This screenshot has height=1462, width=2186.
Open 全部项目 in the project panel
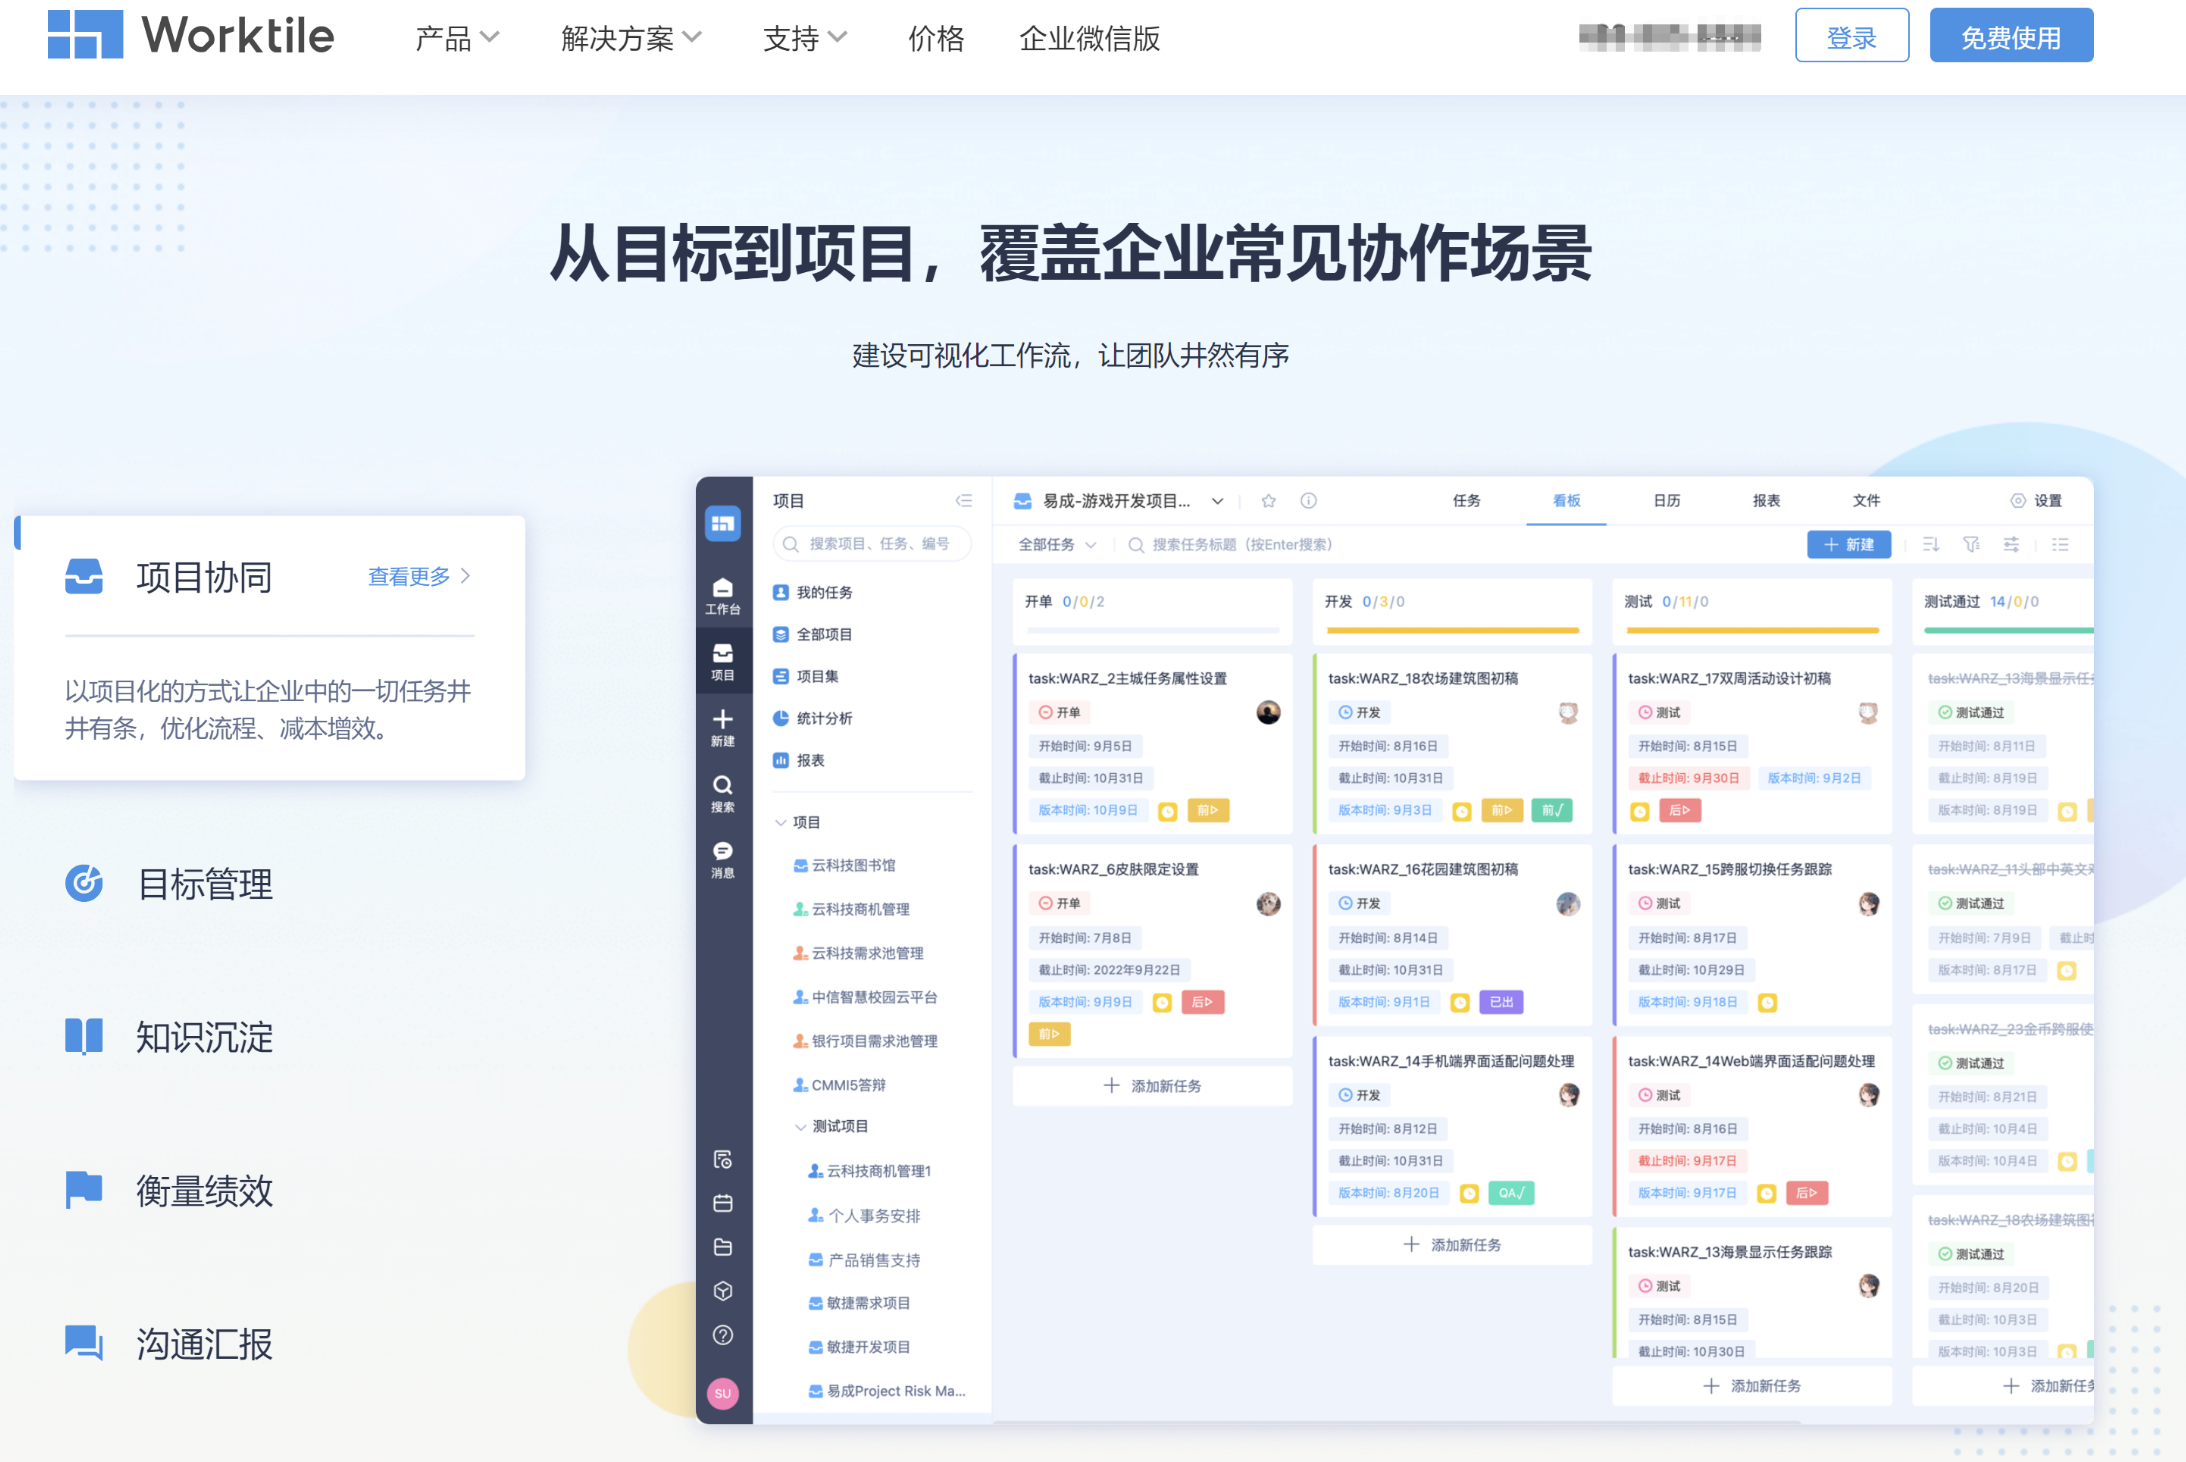tap(812, 634)
